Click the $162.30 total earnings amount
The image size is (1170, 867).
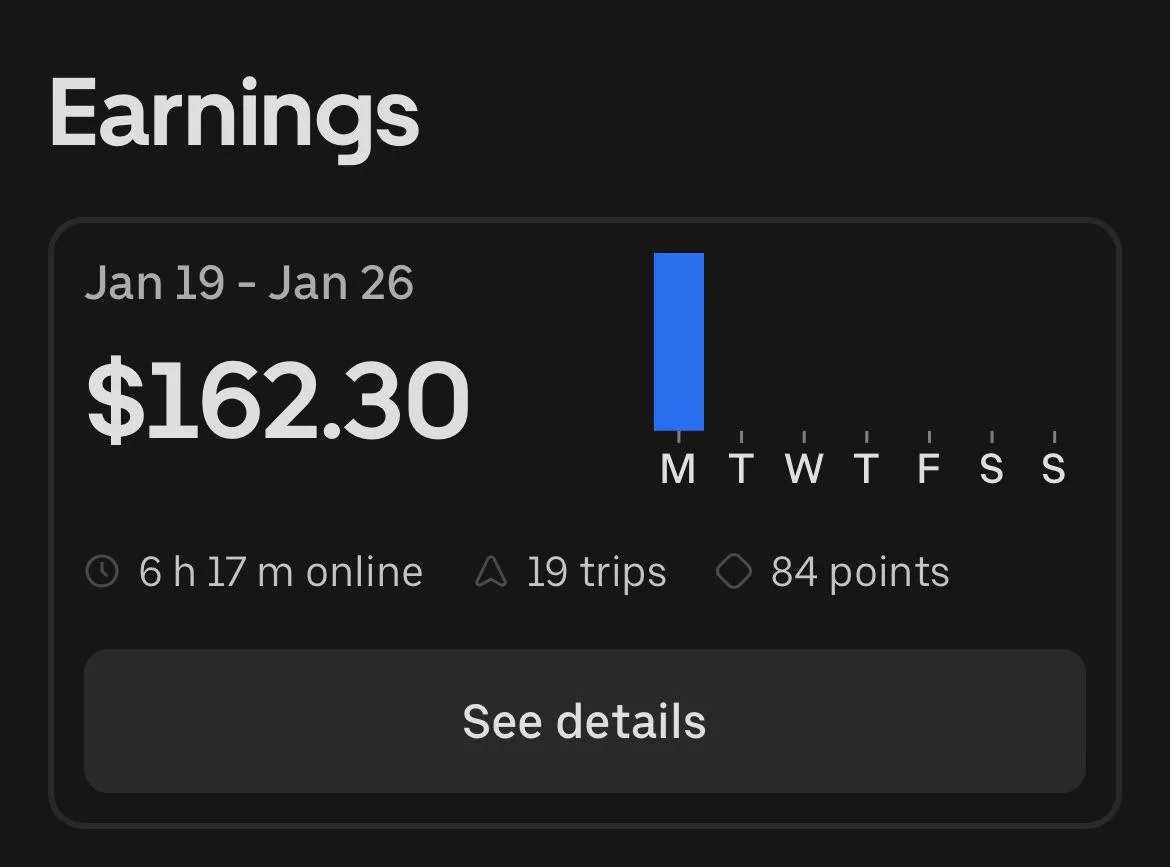coord(277,398)
